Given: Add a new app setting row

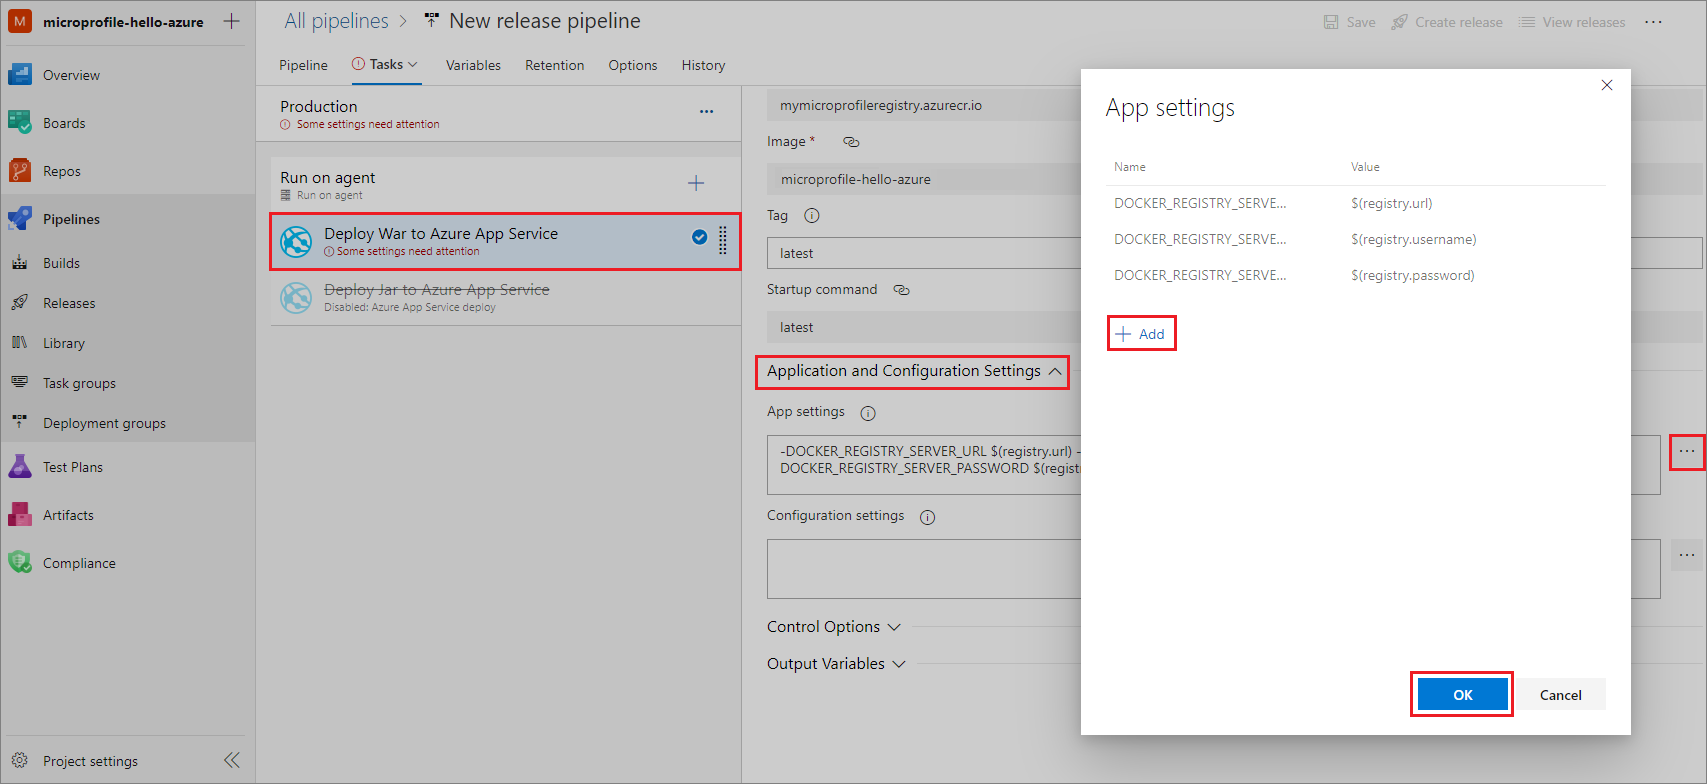Looking at the screenshot, I should 1141,334.
